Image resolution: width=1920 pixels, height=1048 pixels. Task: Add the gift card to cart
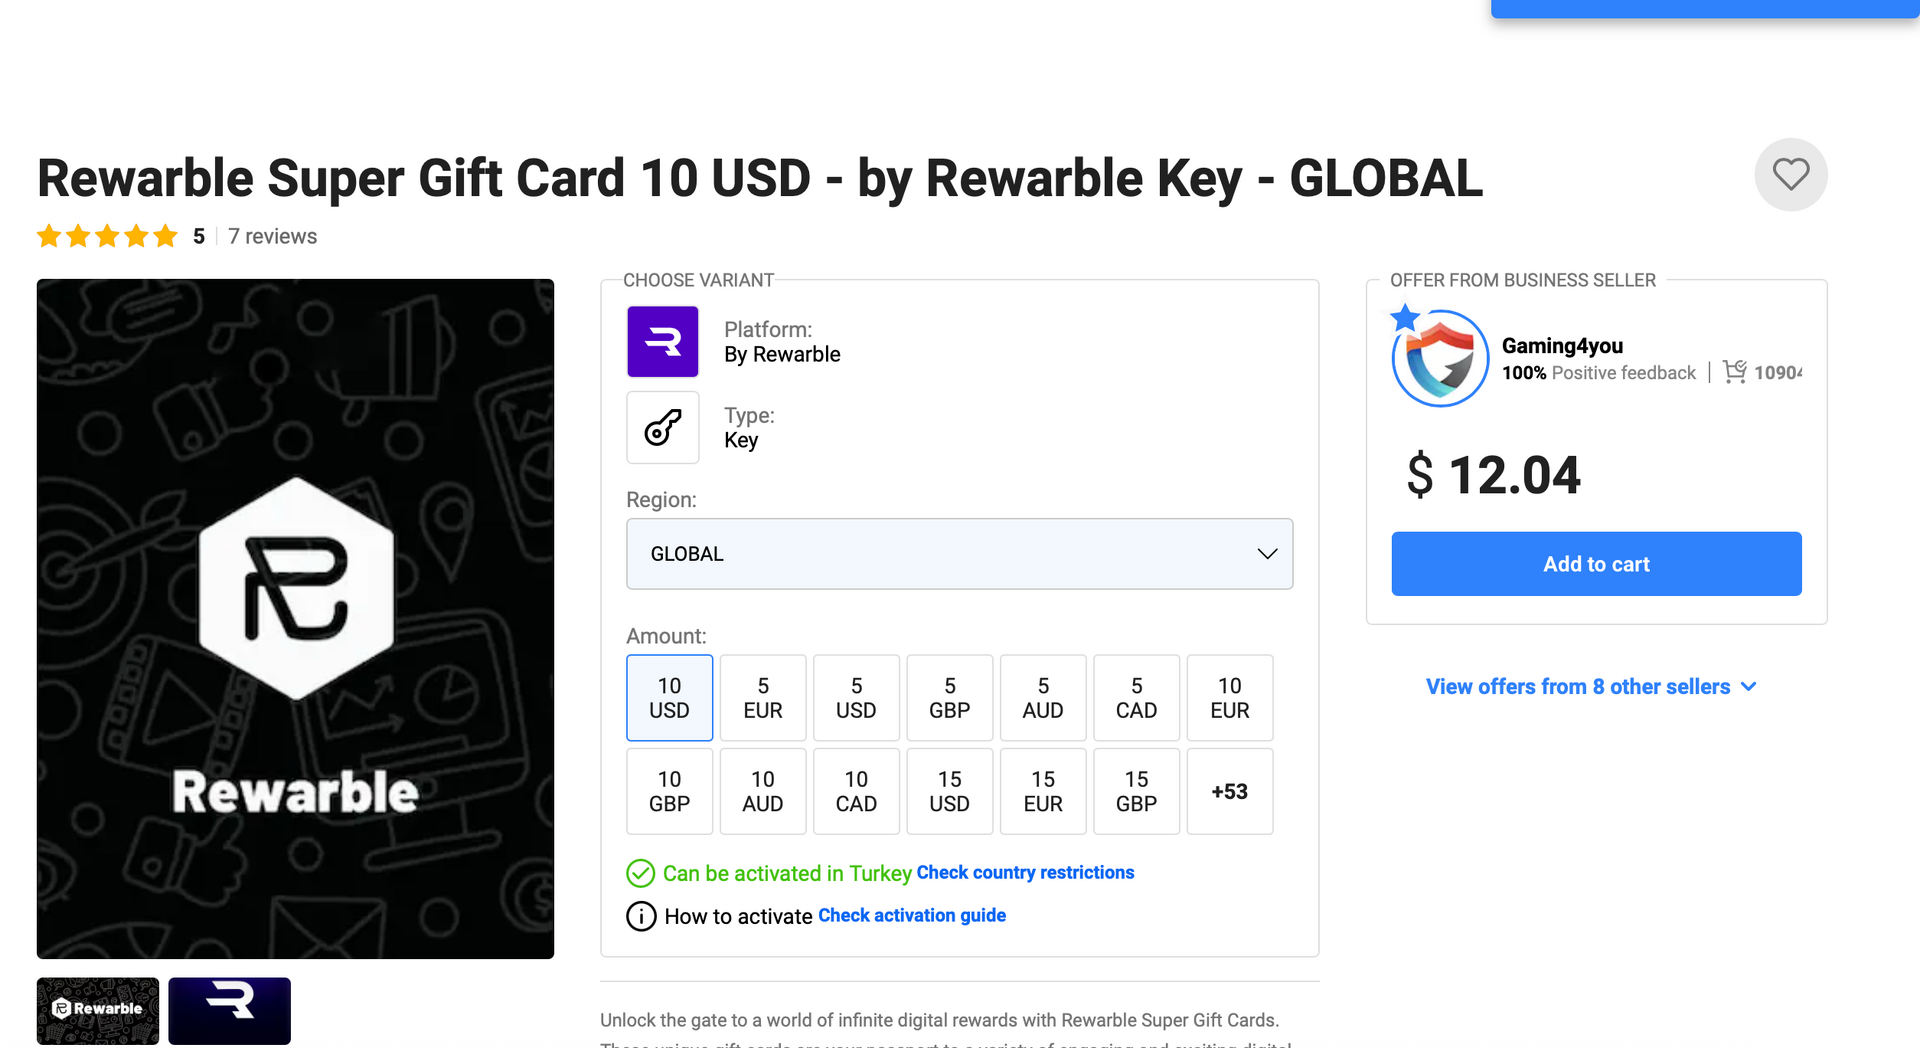pyautogui.click(x=1596, y=564)
